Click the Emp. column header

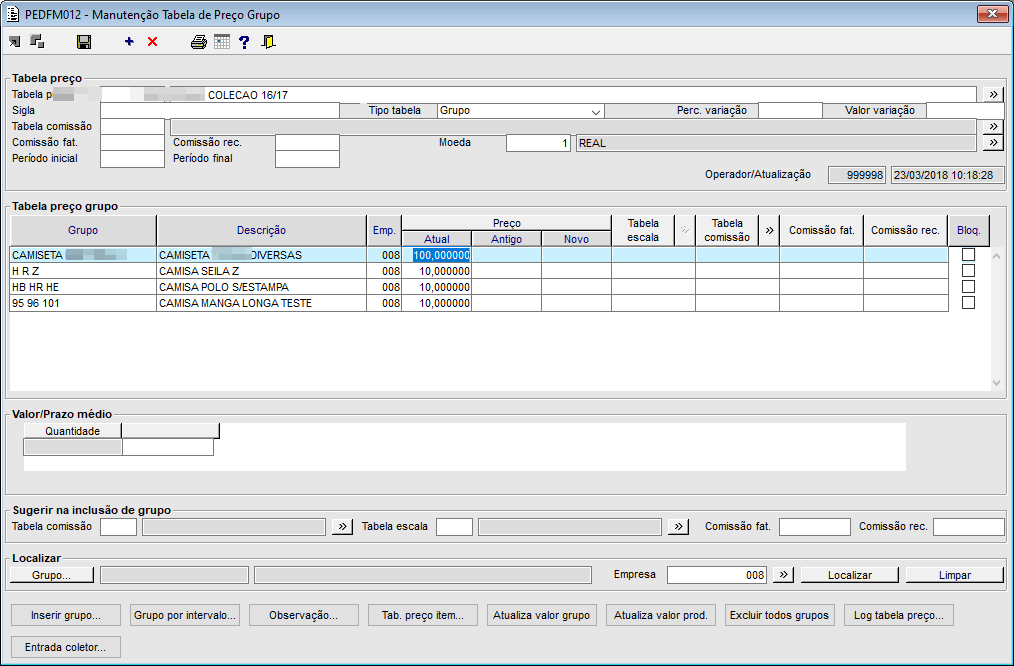384,230
